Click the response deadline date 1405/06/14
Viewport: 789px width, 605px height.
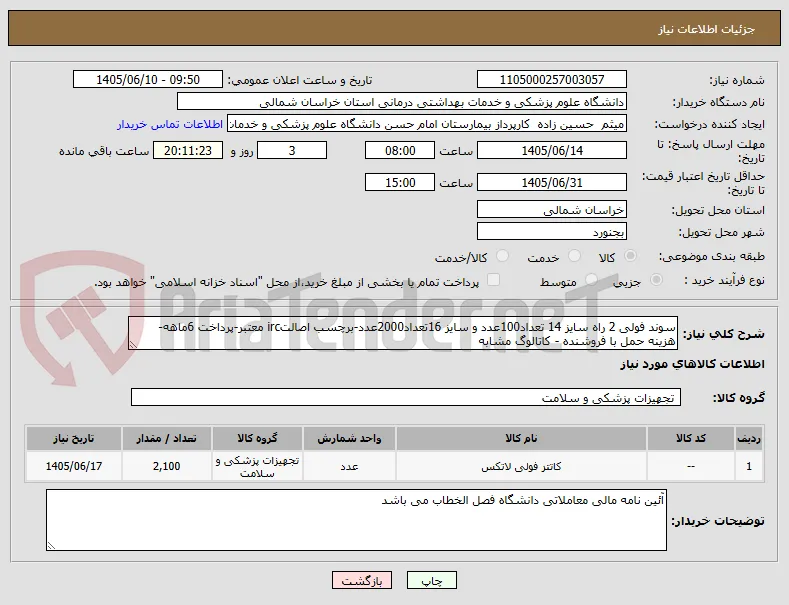[551, 150]
